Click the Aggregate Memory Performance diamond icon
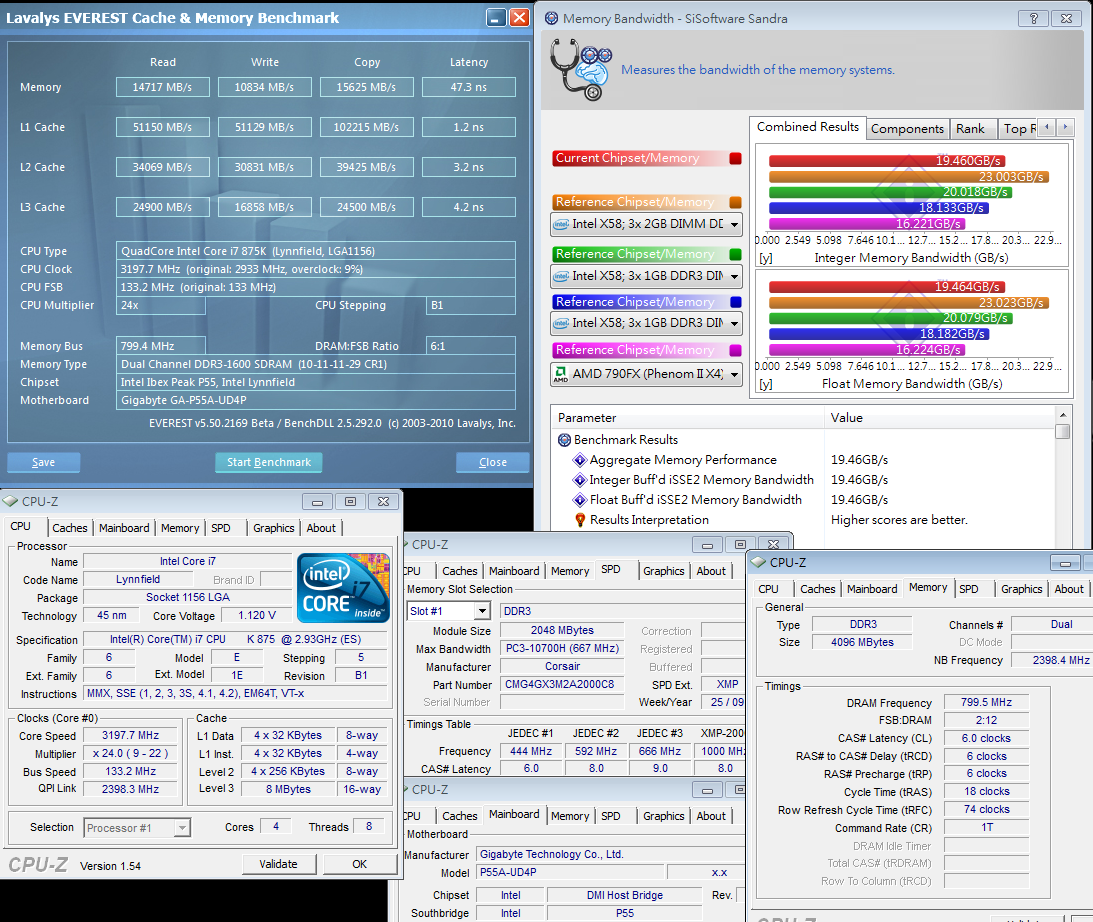This screenshot has width=1093, height=922. (579, 460)
